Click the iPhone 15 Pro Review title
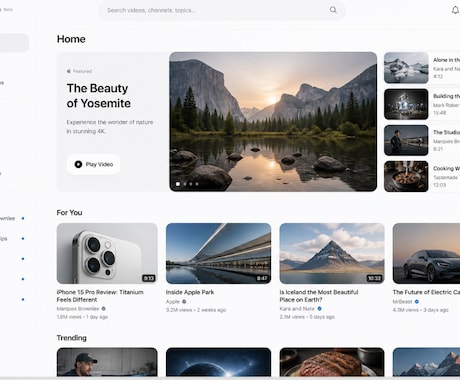Screen dimensions: 460x380 [100, 296]
